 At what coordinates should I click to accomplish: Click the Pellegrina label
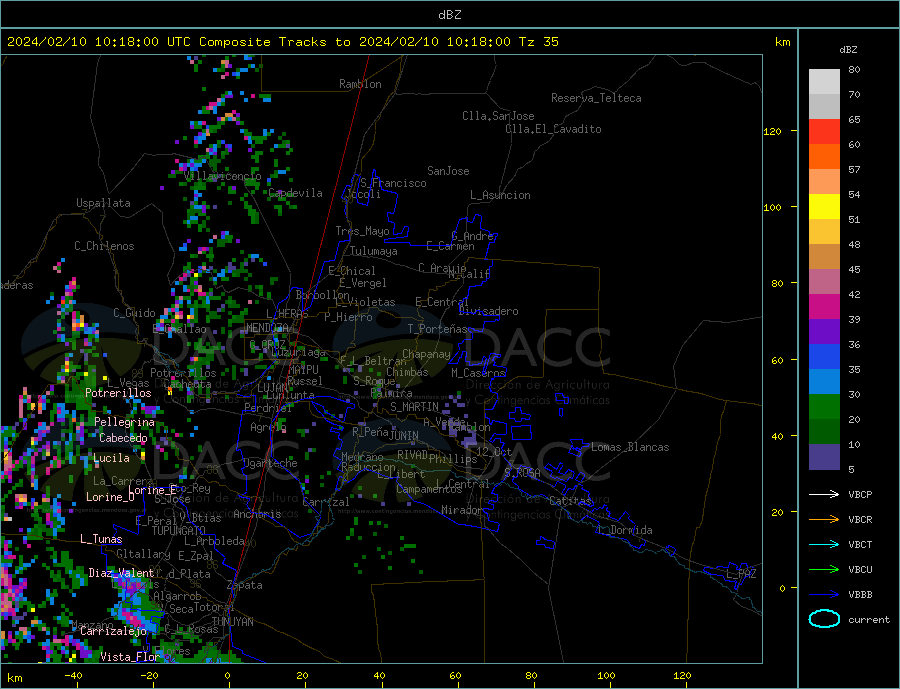point(125,422)
